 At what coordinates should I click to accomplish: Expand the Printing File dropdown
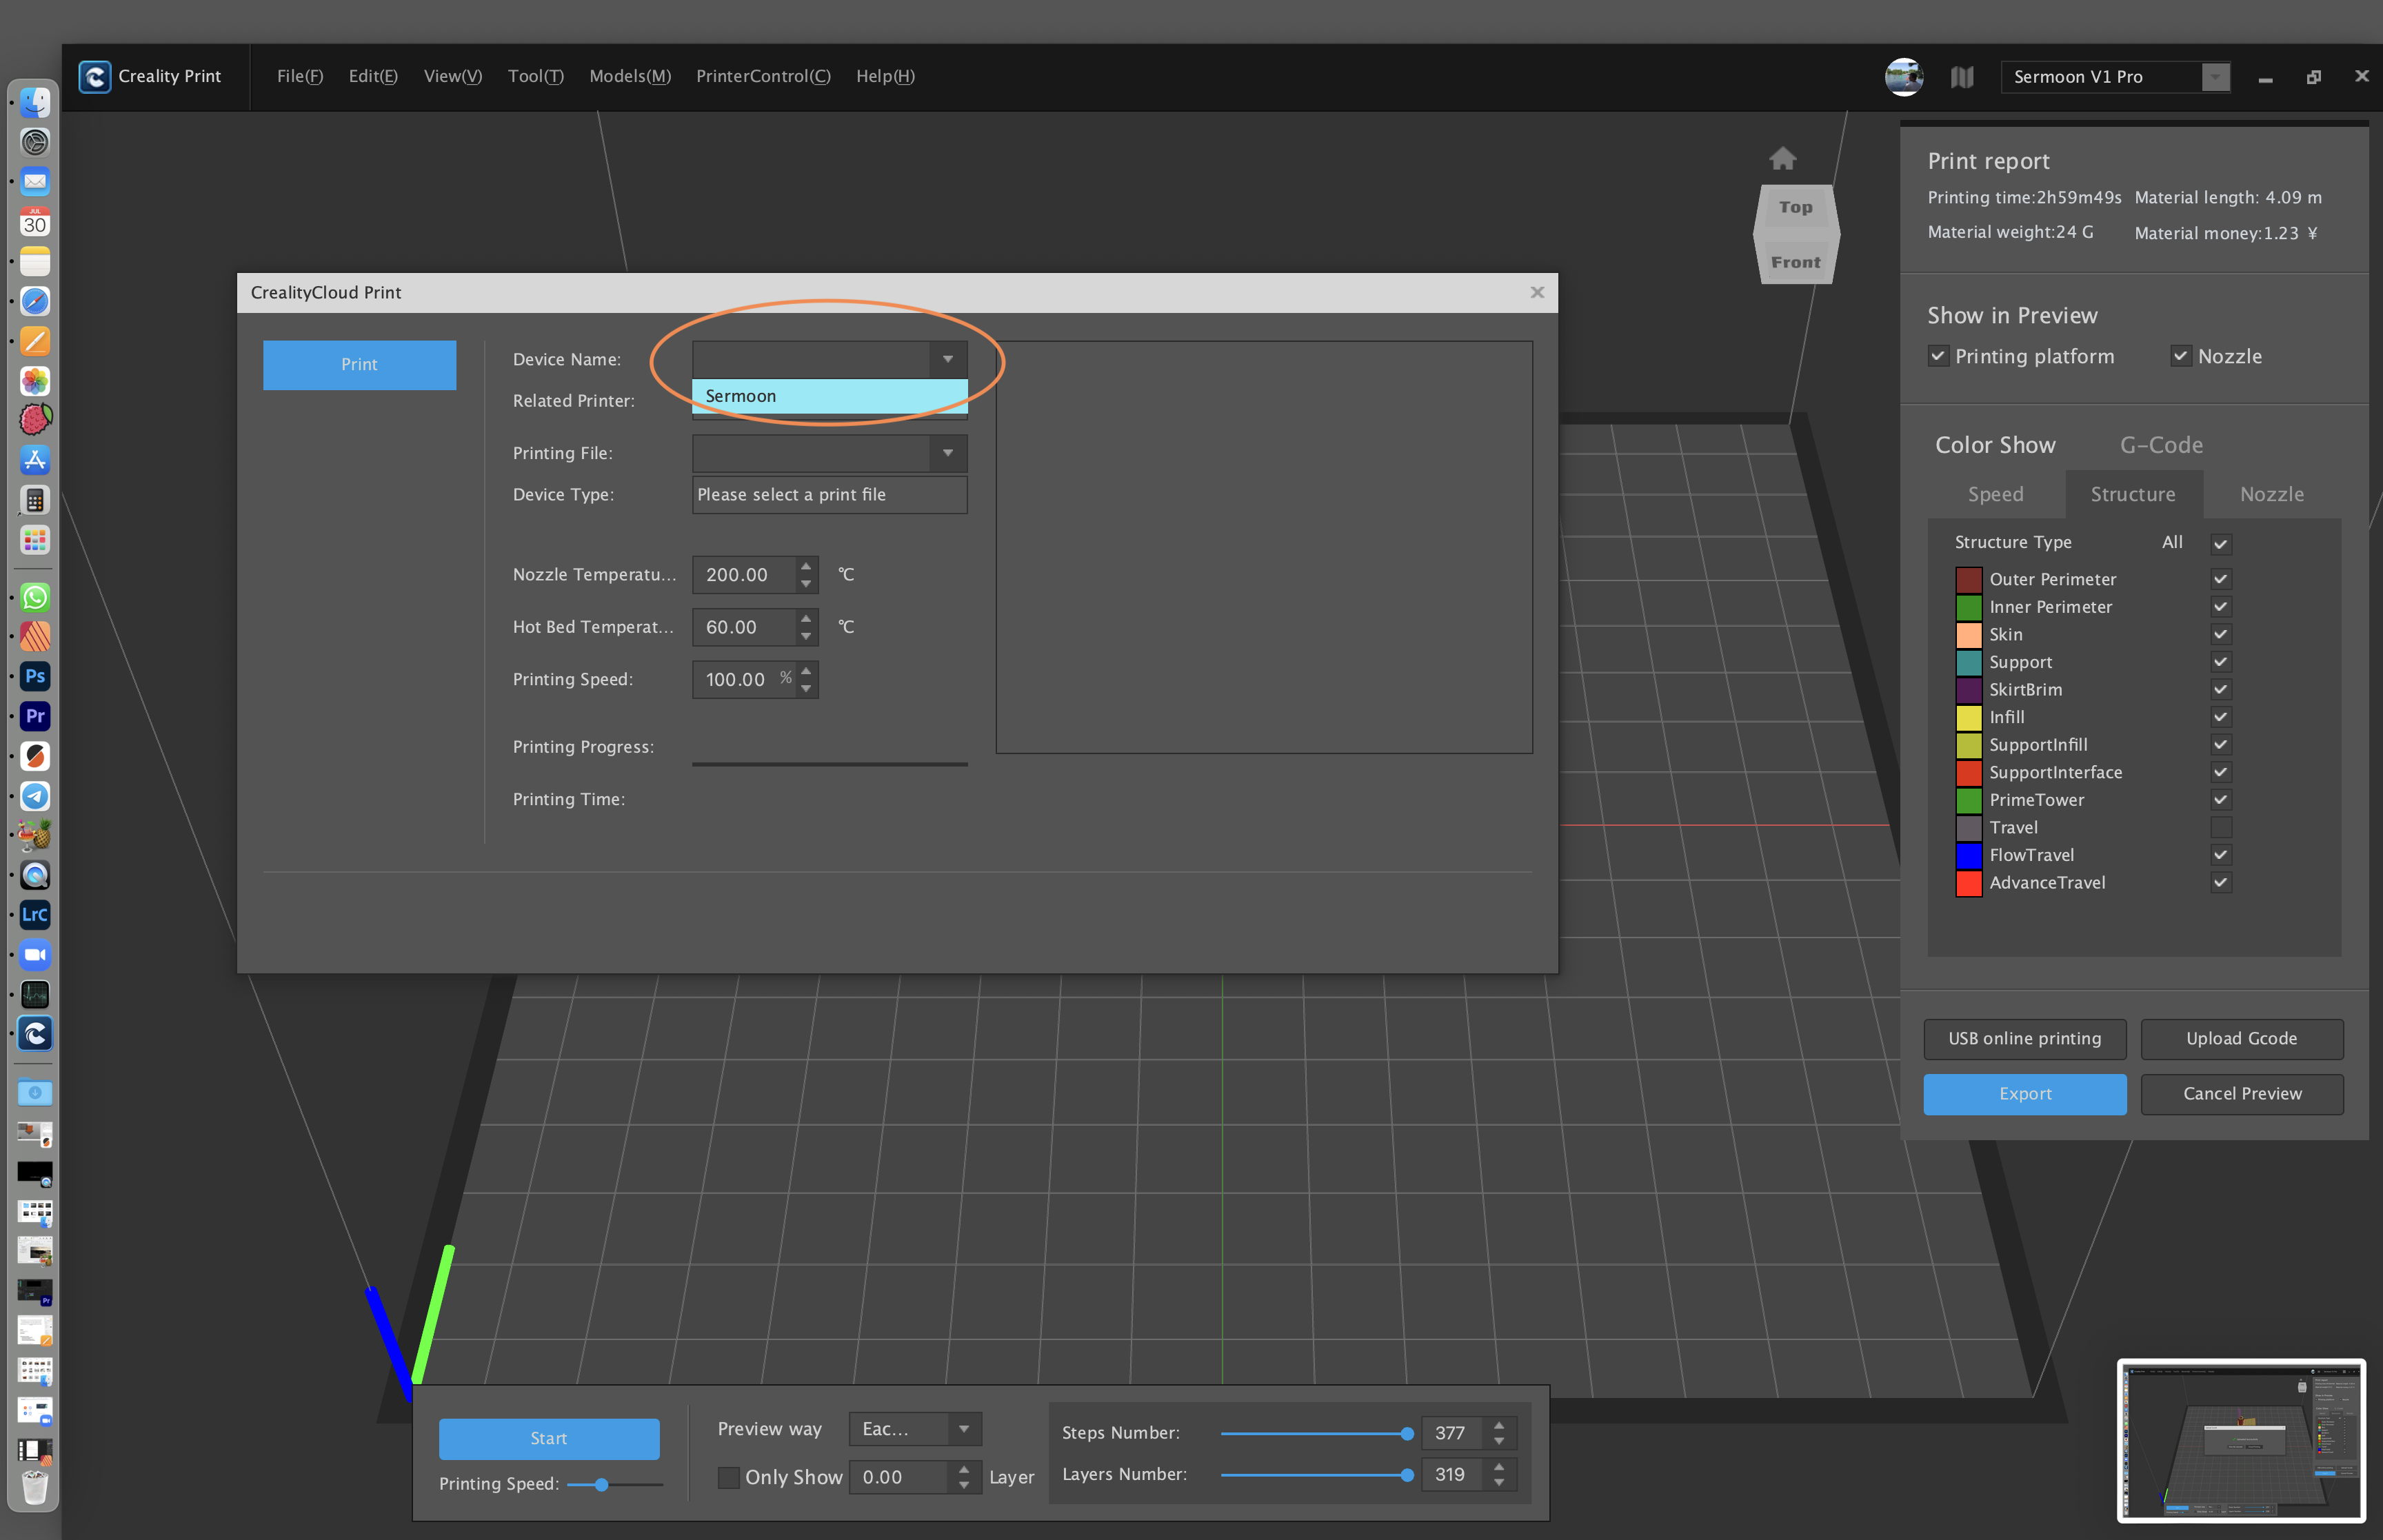point(947,453)
